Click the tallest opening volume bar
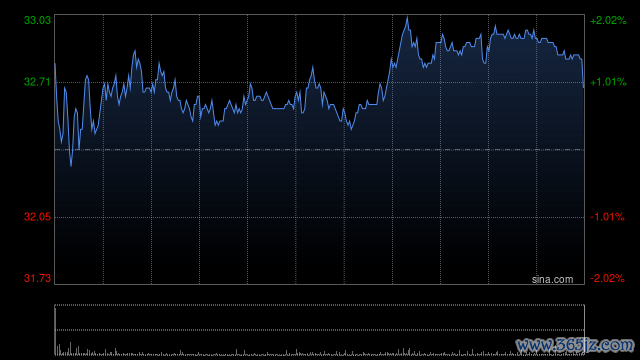 (x=71, y=349)
